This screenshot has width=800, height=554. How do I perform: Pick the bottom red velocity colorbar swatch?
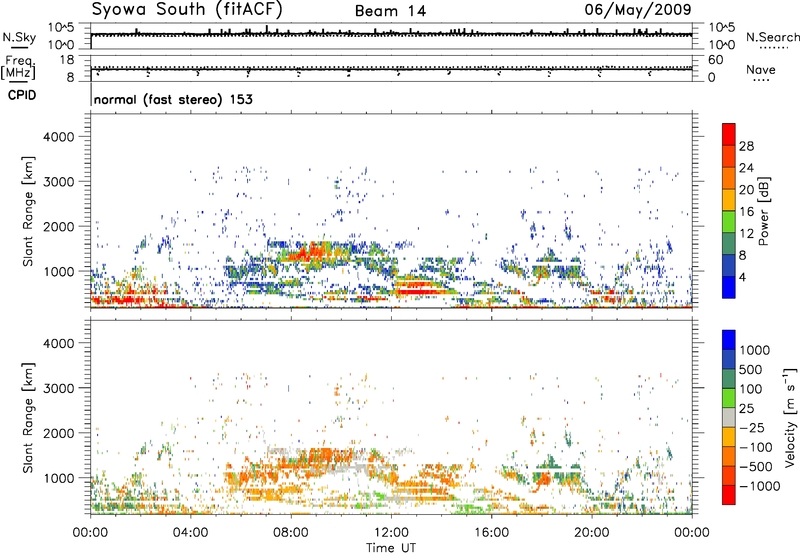(x=729, y=495)
